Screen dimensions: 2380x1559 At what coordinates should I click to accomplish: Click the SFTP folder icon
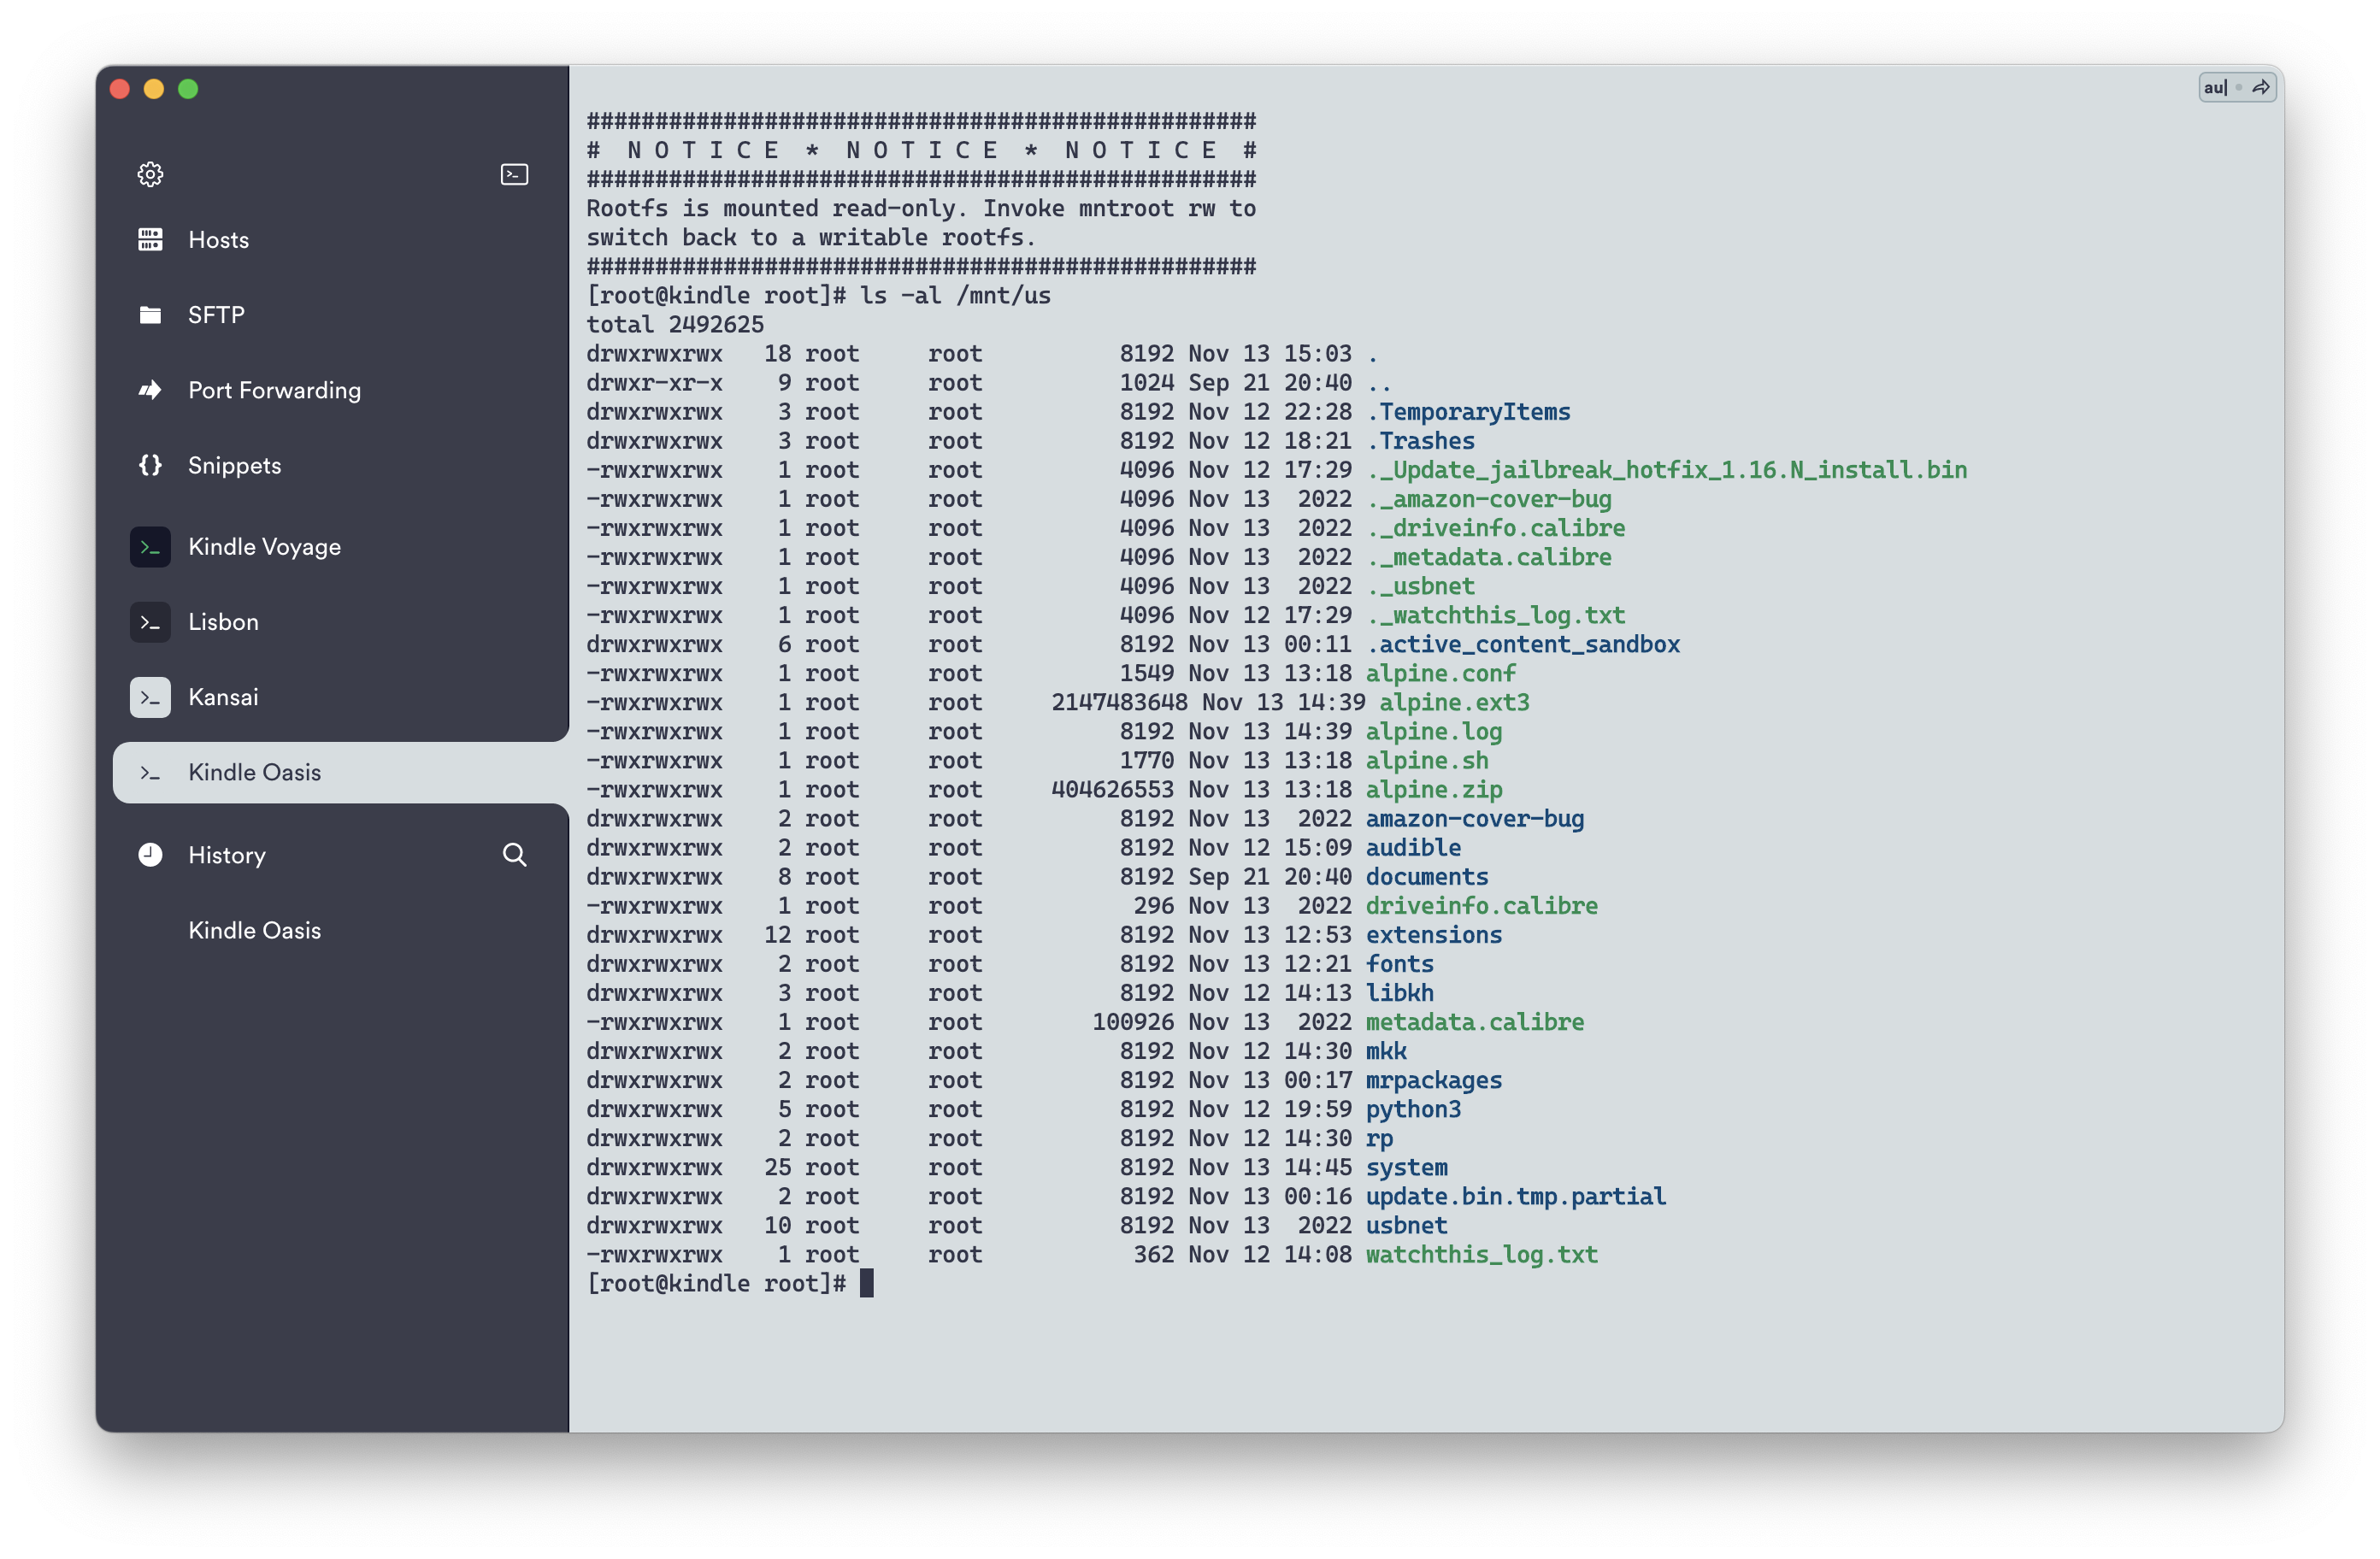click(x=150, y=315)
